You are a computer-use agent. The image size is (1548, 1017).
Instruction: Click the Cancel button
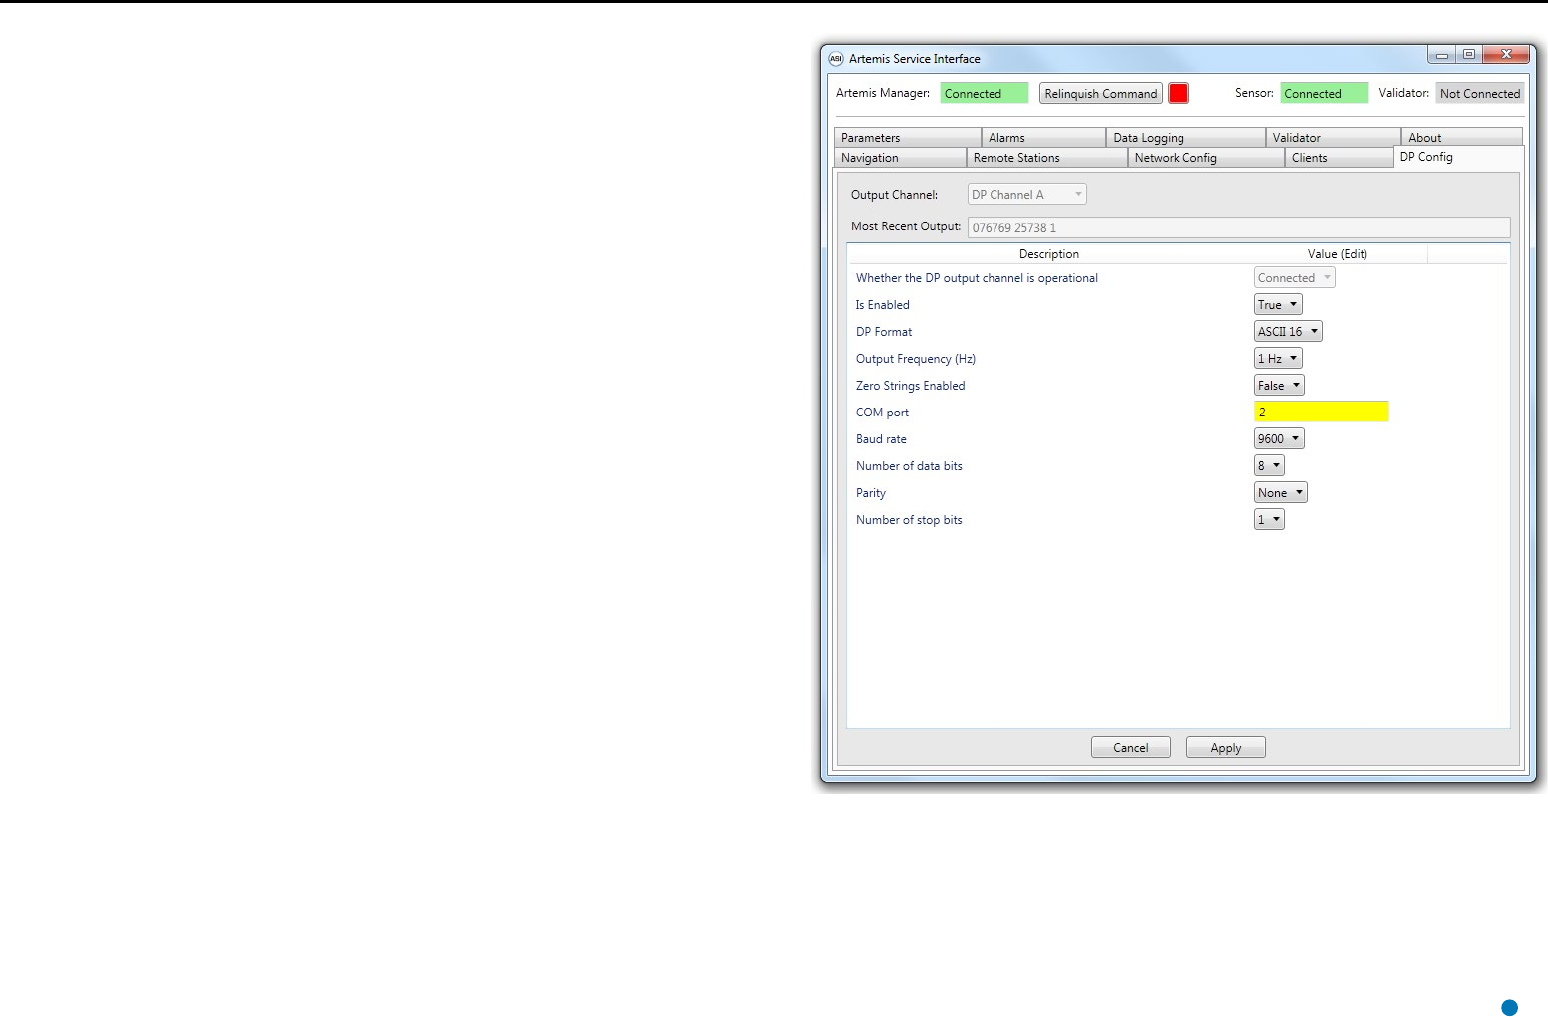[x=1131, y=748]
